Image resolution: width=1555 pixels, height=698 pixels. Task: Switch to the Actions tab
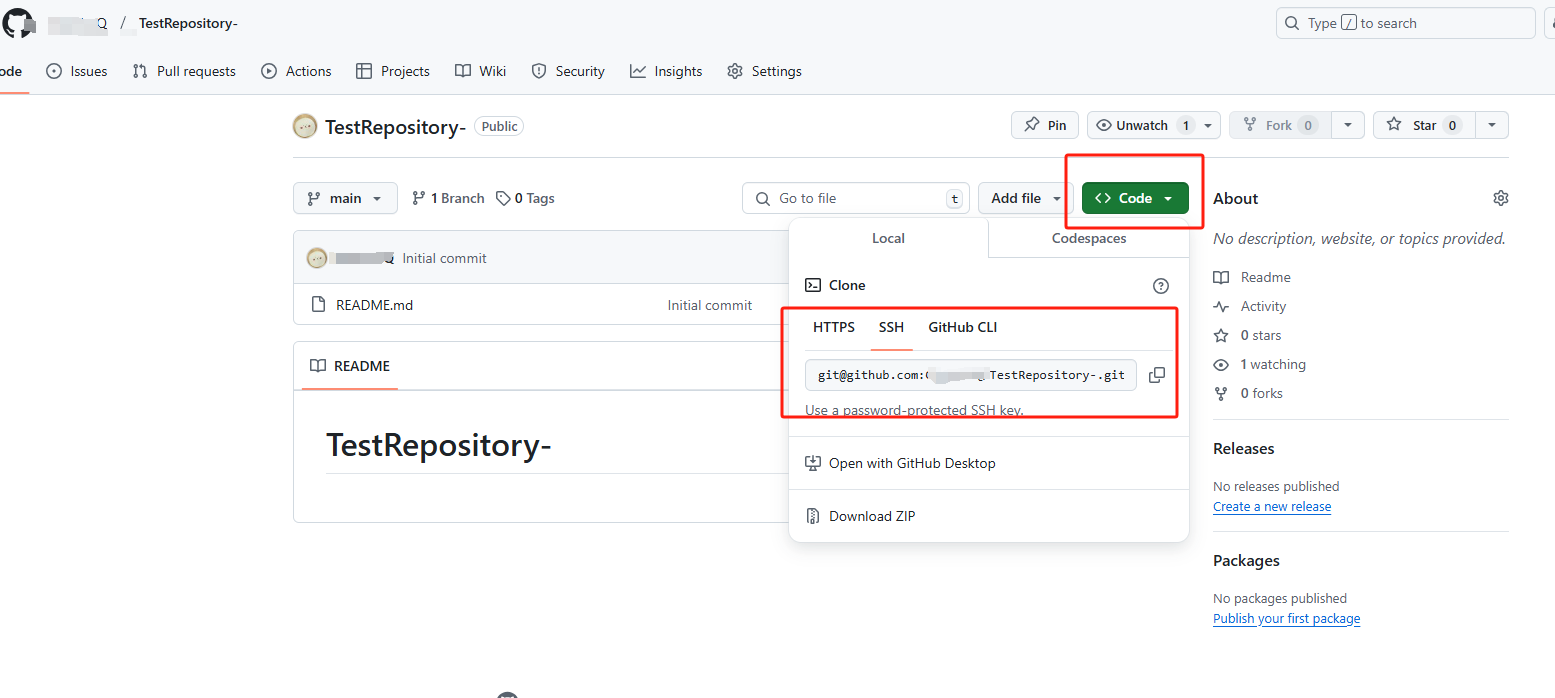(x=296, y=71)
